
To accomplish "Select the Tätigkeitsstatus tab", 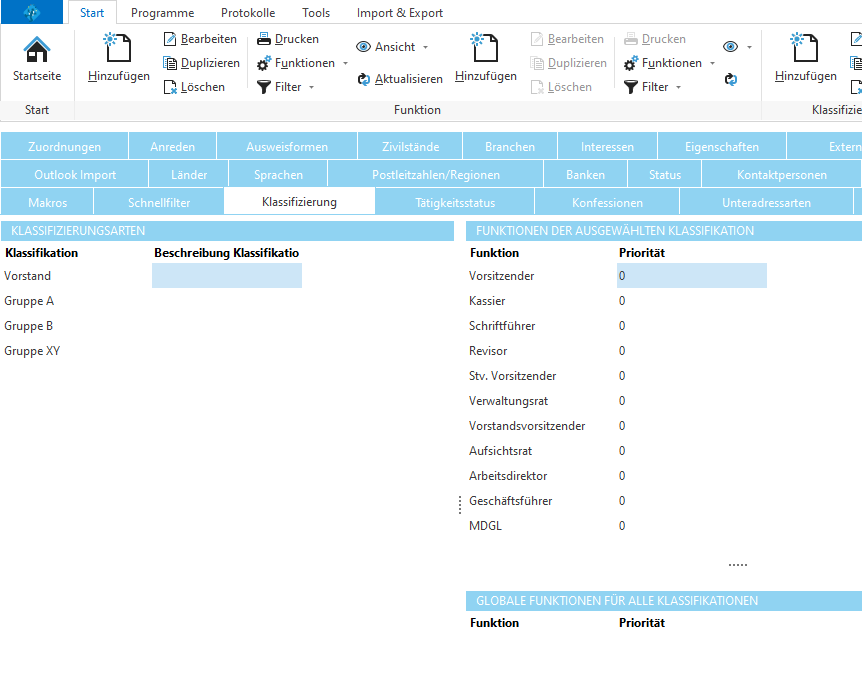I will coord(455,202).
